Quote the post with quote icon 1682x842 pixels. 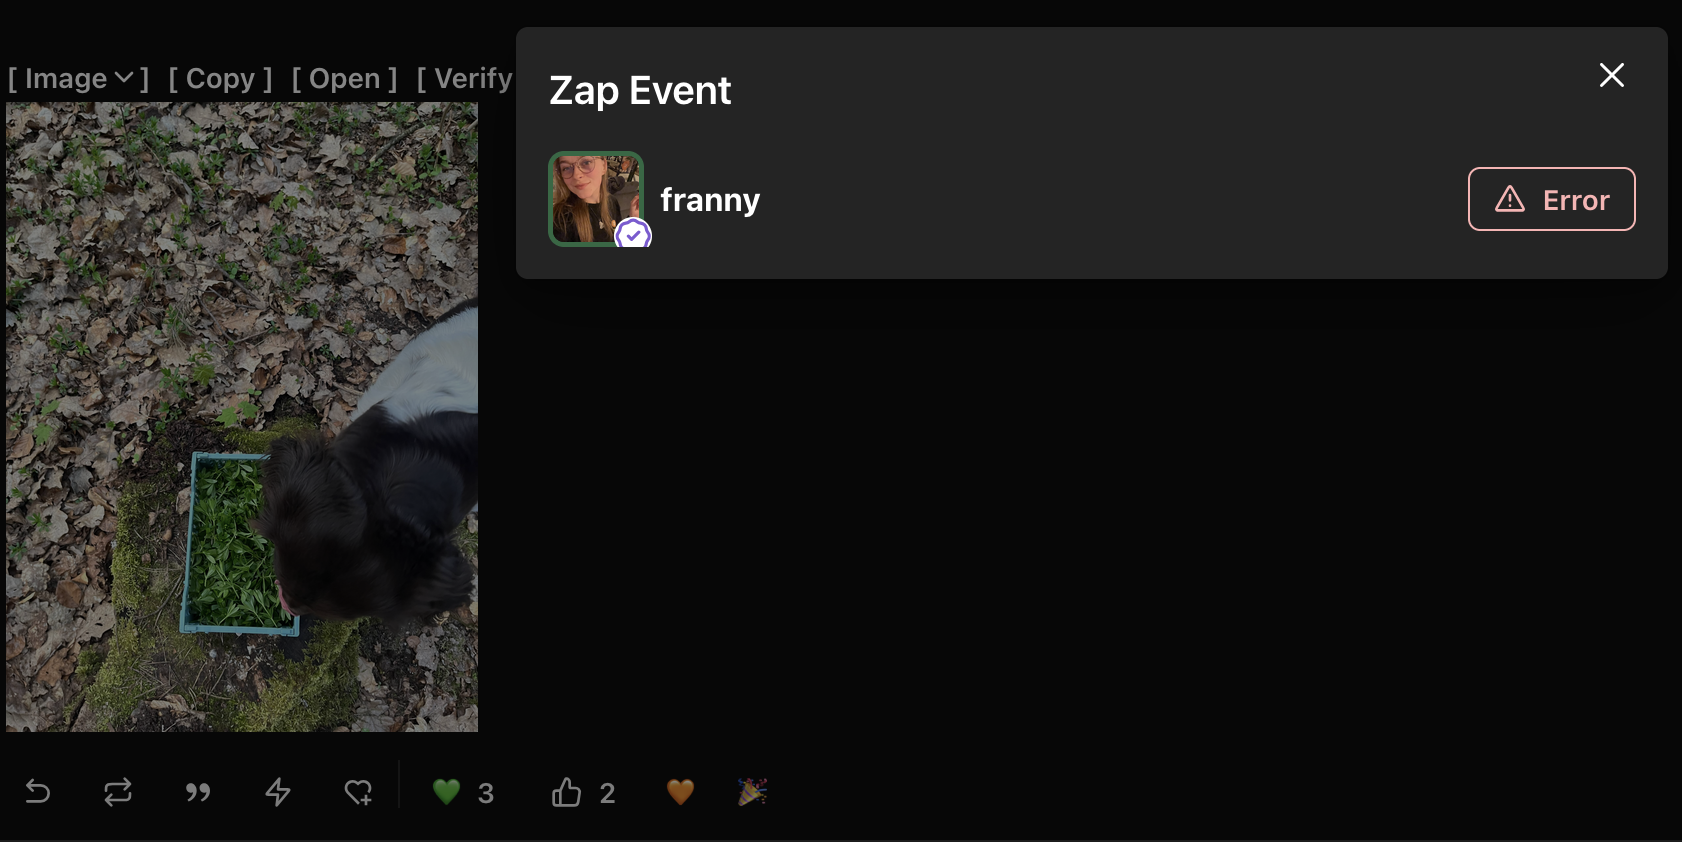198,792
